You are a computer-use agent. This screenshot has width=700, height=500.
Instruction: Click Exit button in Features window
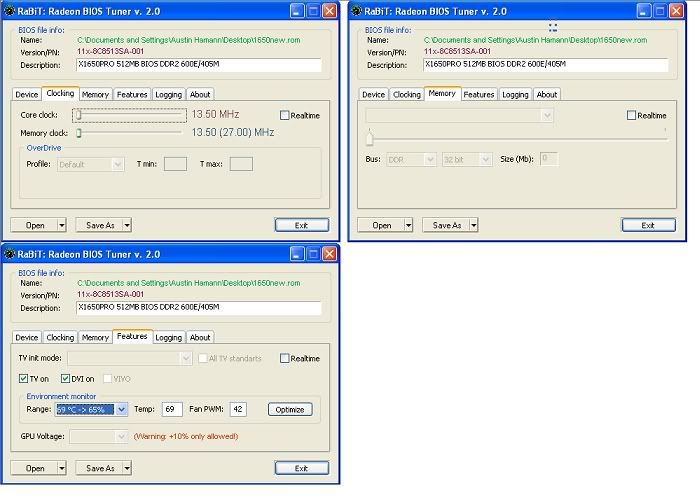[x=302, y=468]
